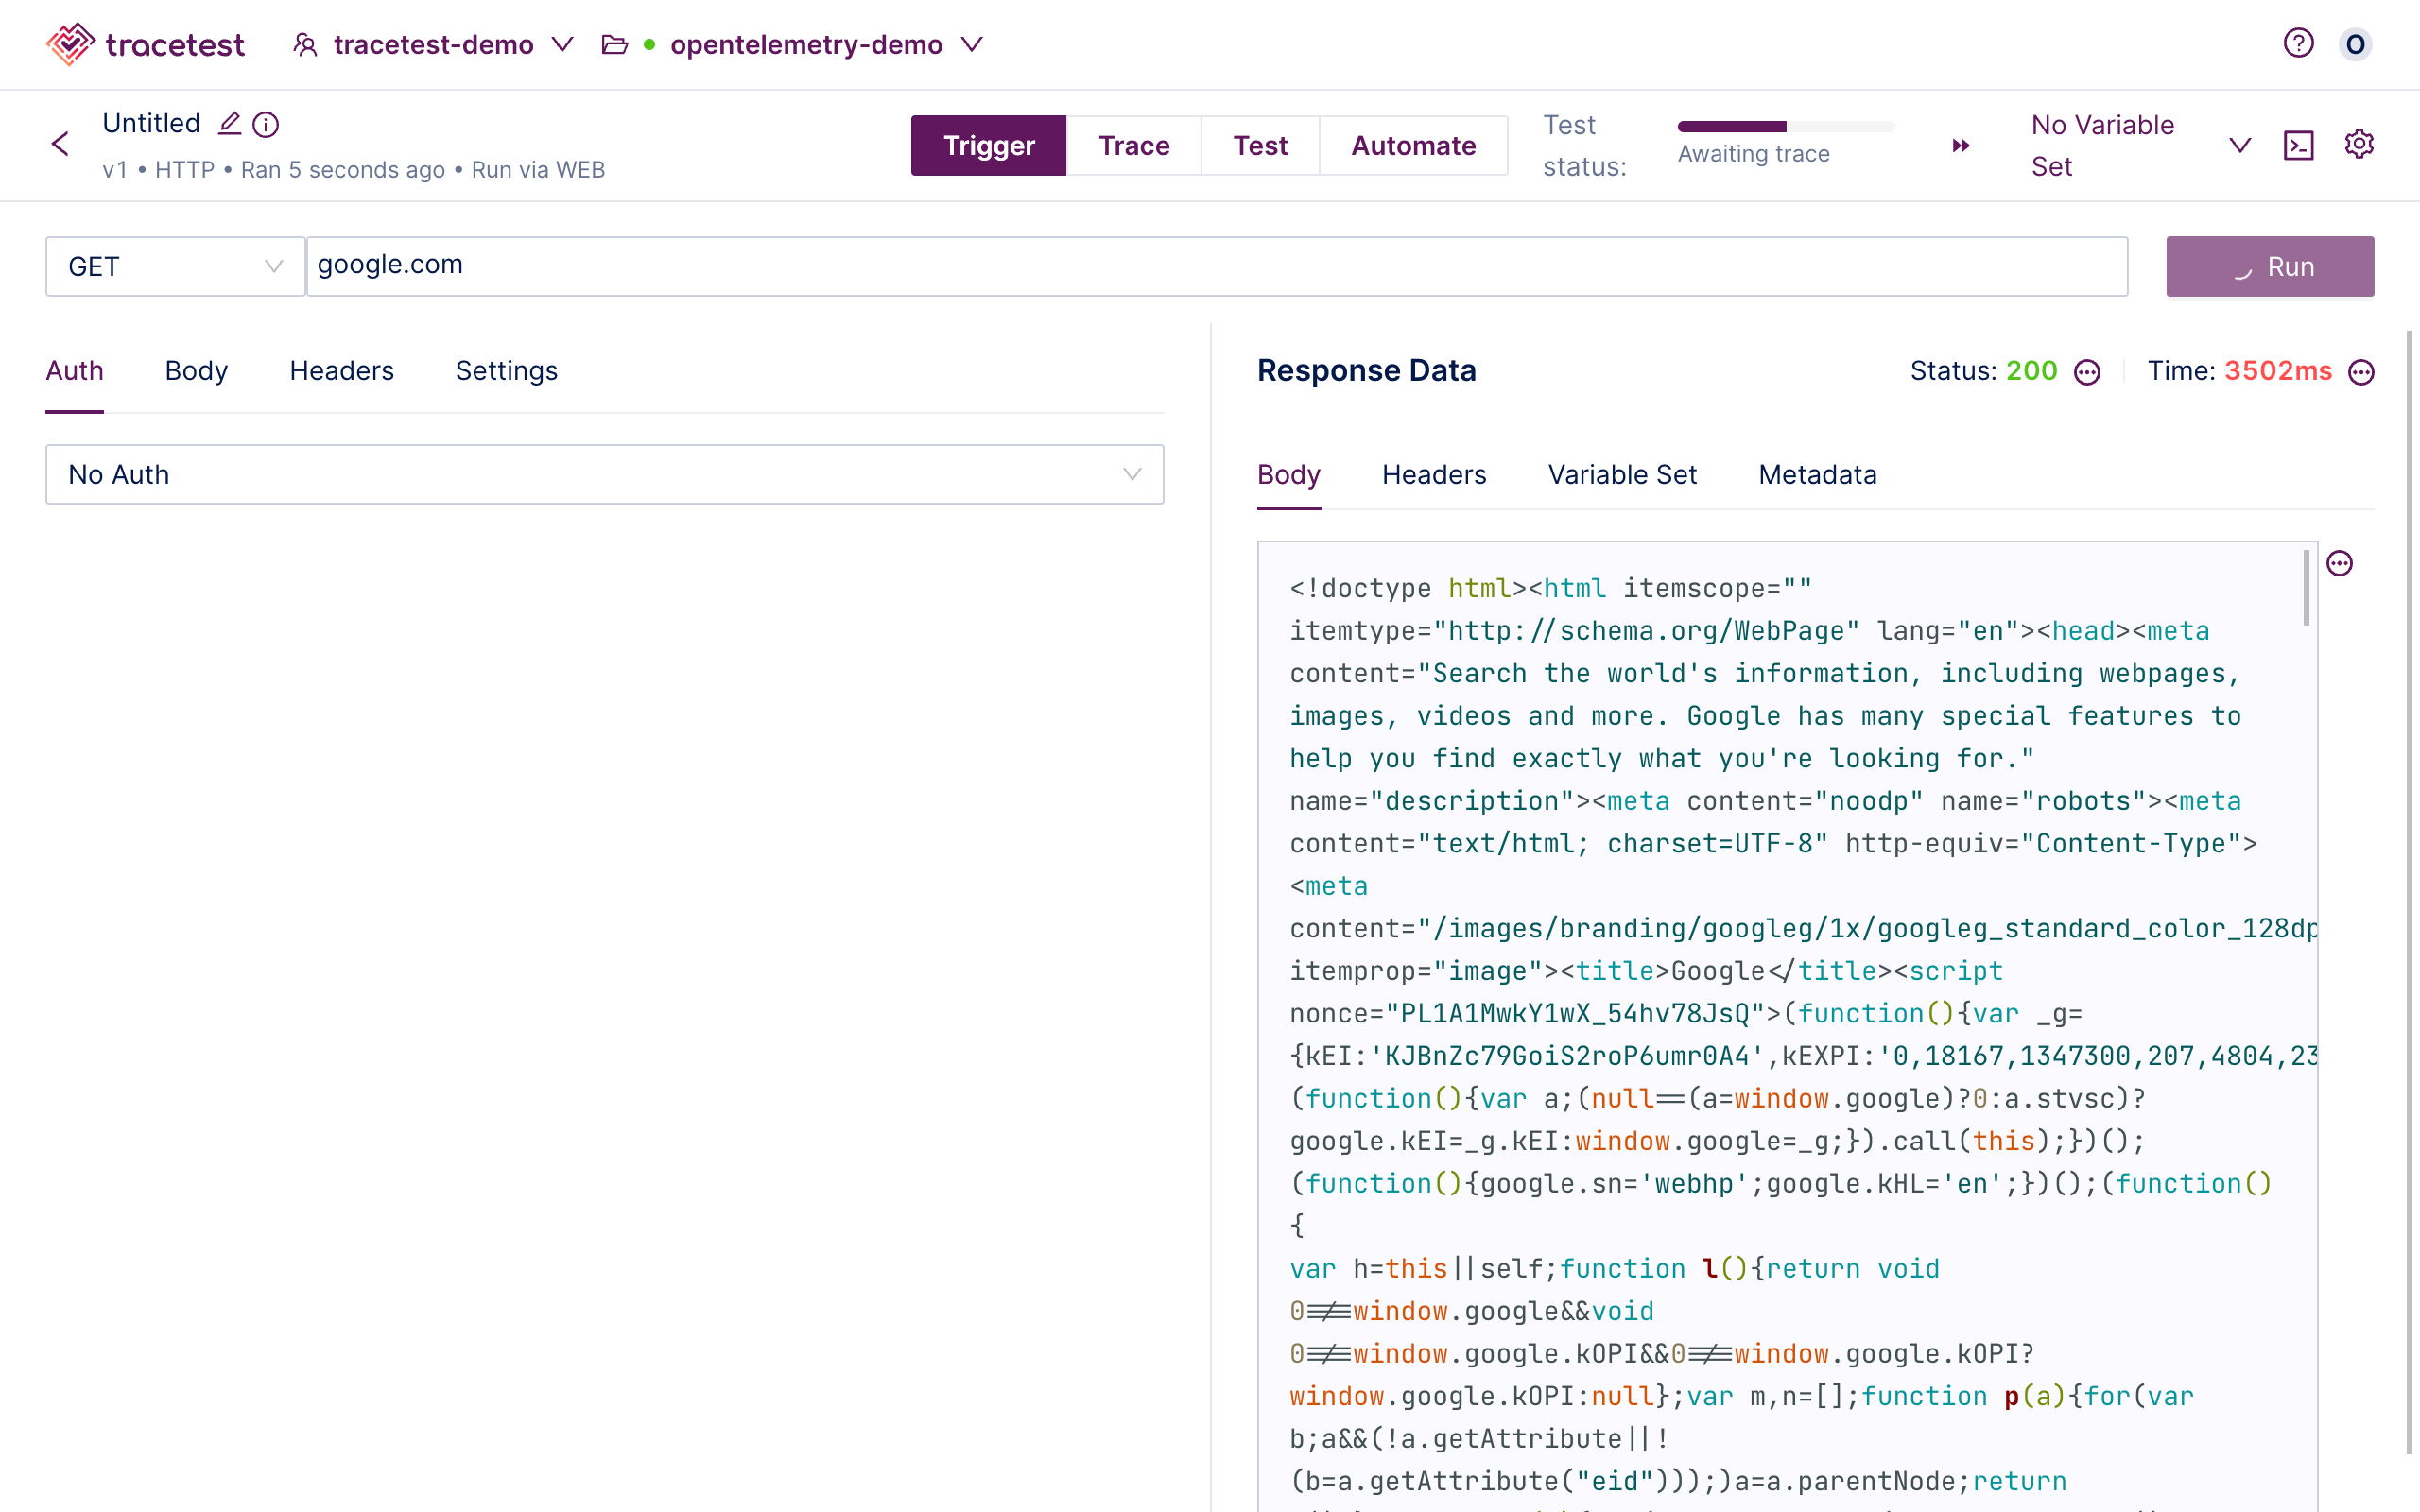Open the No Auth dropdown

click(604, 474)
